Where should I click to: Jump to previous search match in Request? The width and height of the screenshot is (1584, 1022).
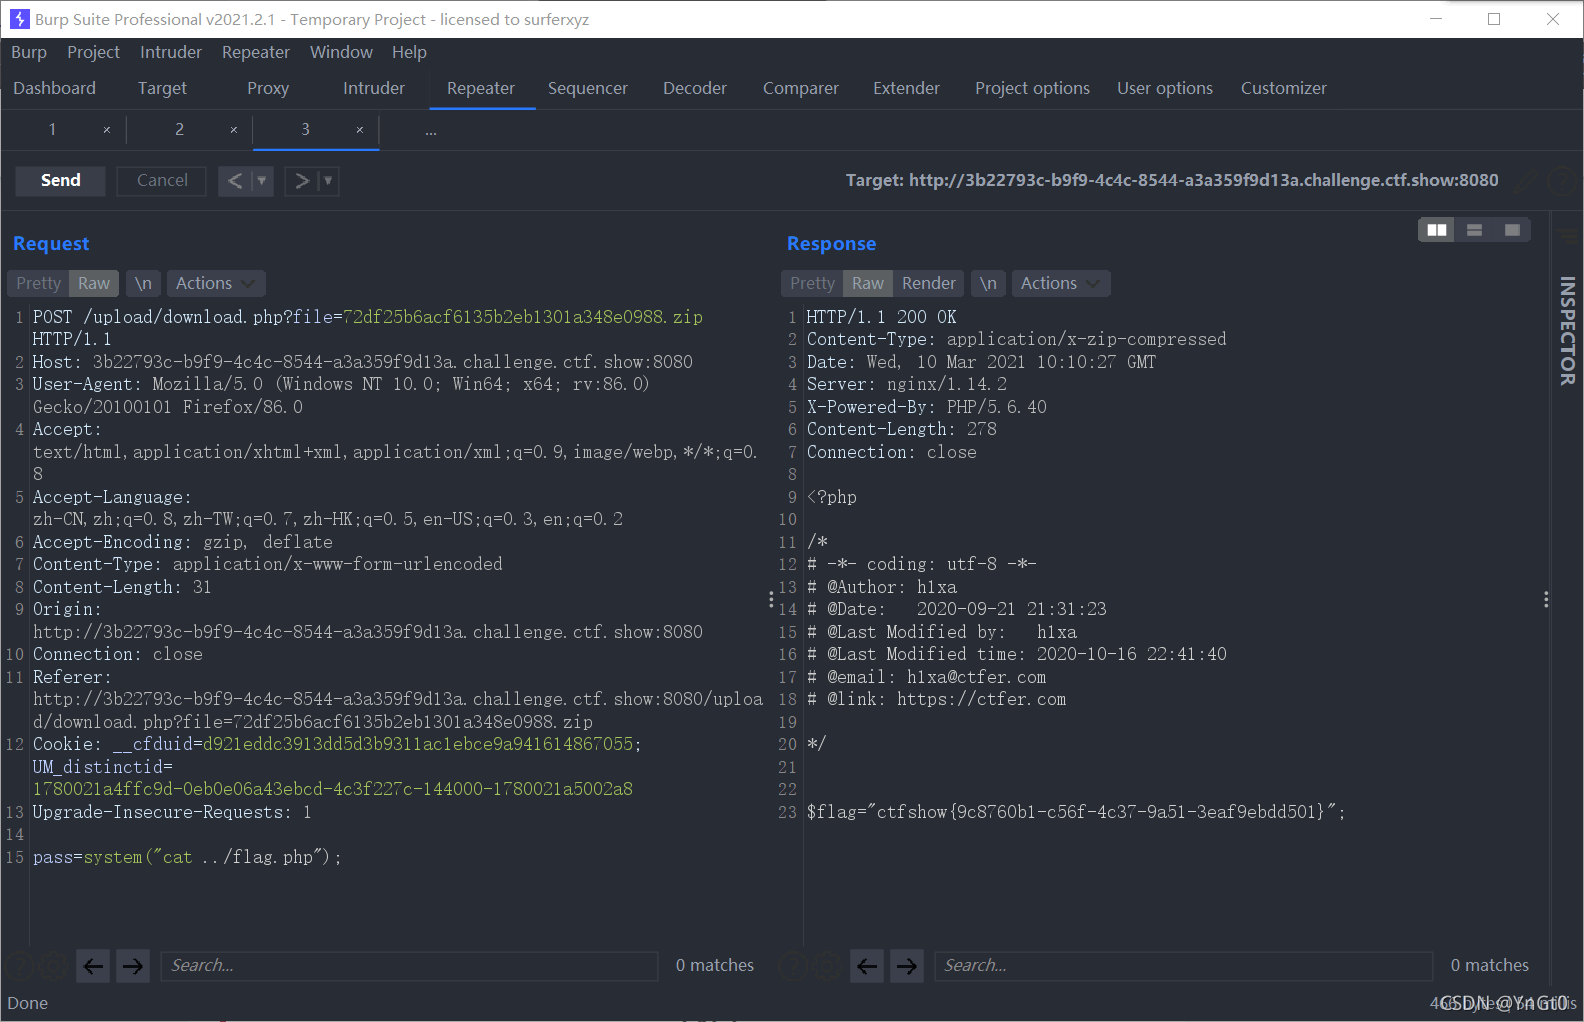93,965
